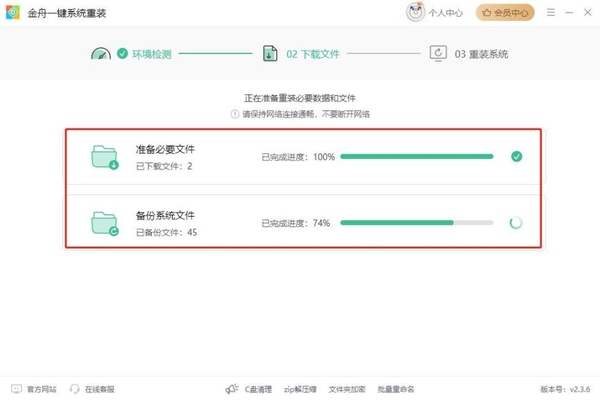Click the info icon beside 请保持网络连接通畅
Image resolution: width=600 pixels, height=400 pixels.
point(235,114)
